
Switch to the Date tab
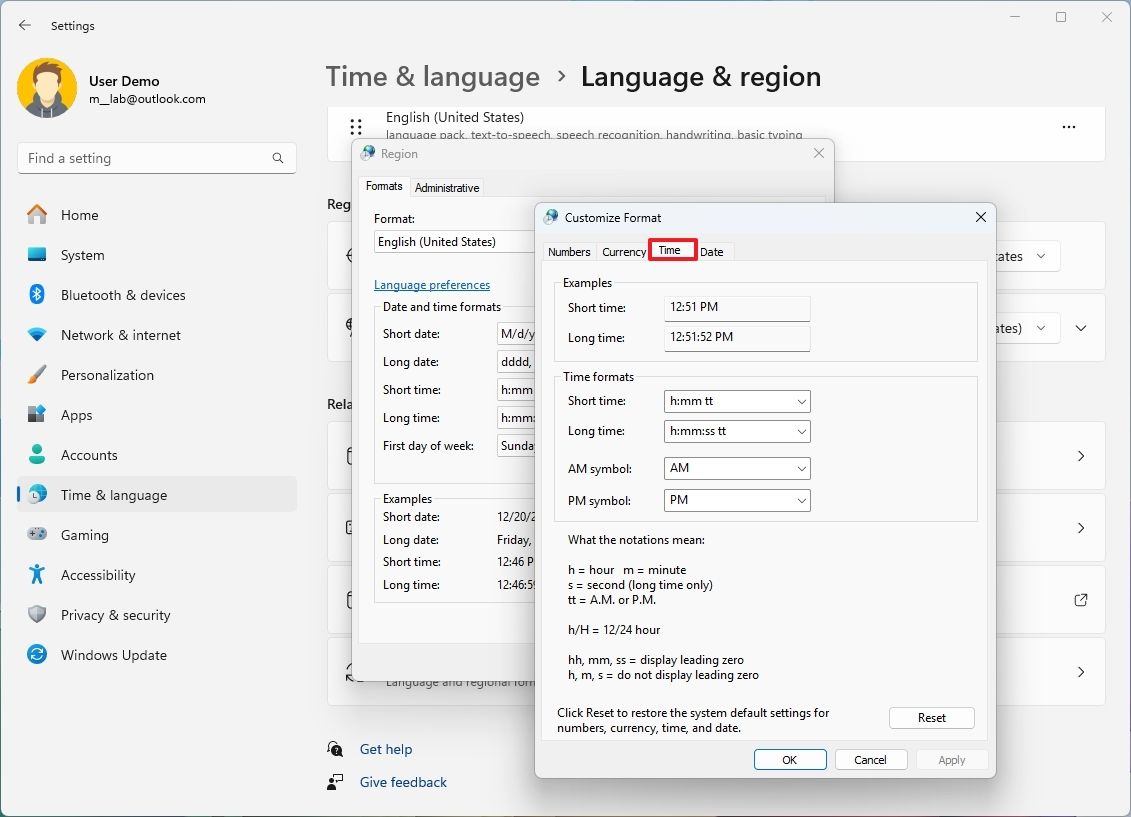[712, 251]
